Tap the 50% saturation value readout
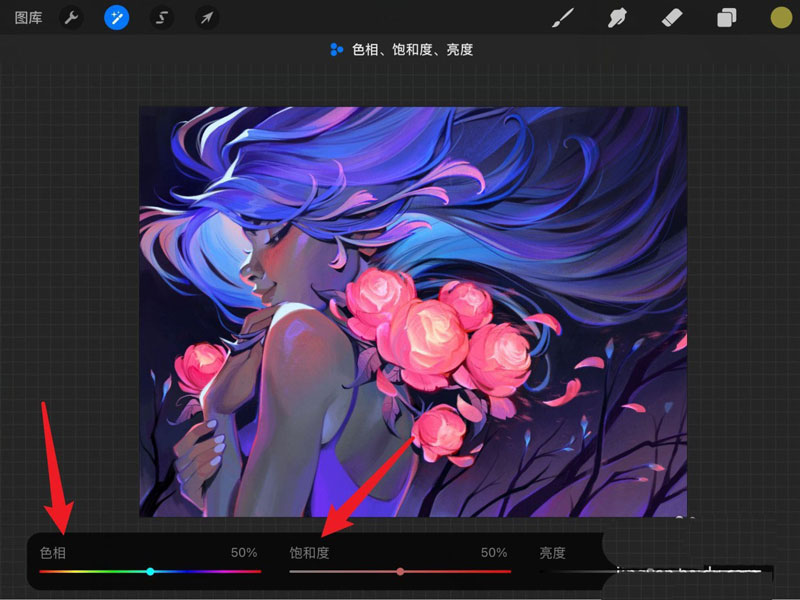The width and height of the screenshot is (800, 600). click(x=492, y=551)
